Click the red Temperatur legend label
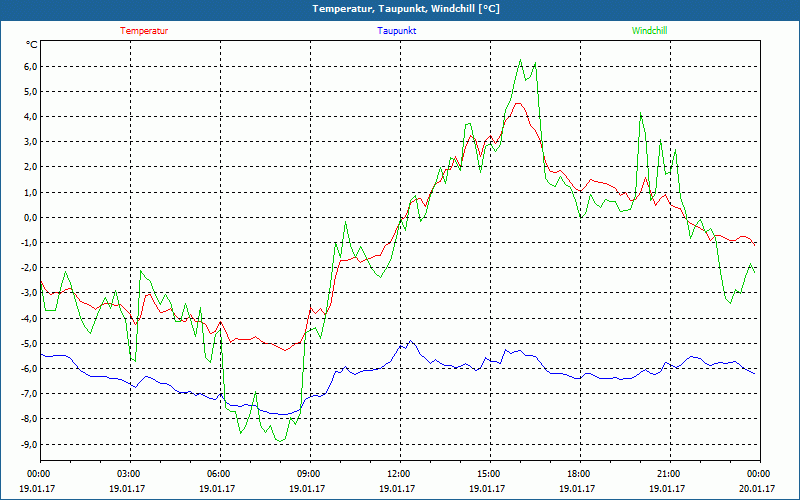800x500 pixels. click(144, 31)
